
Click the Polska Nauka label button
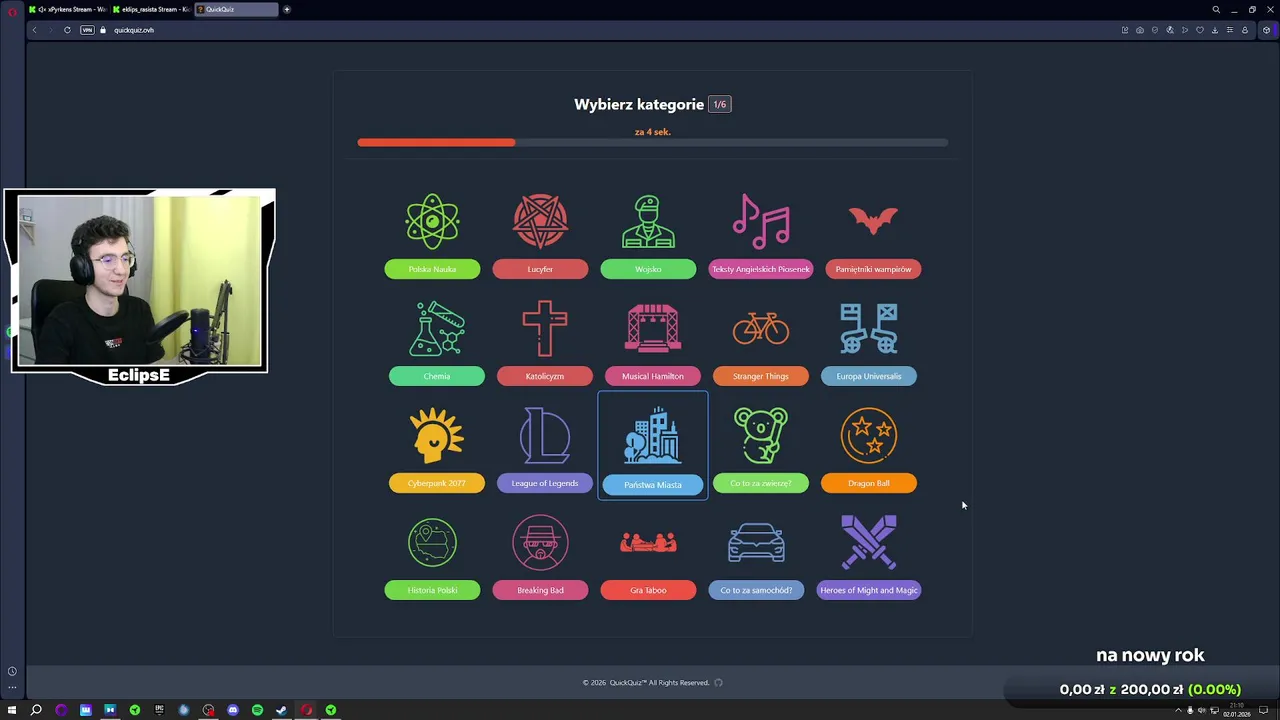[432, 269]
